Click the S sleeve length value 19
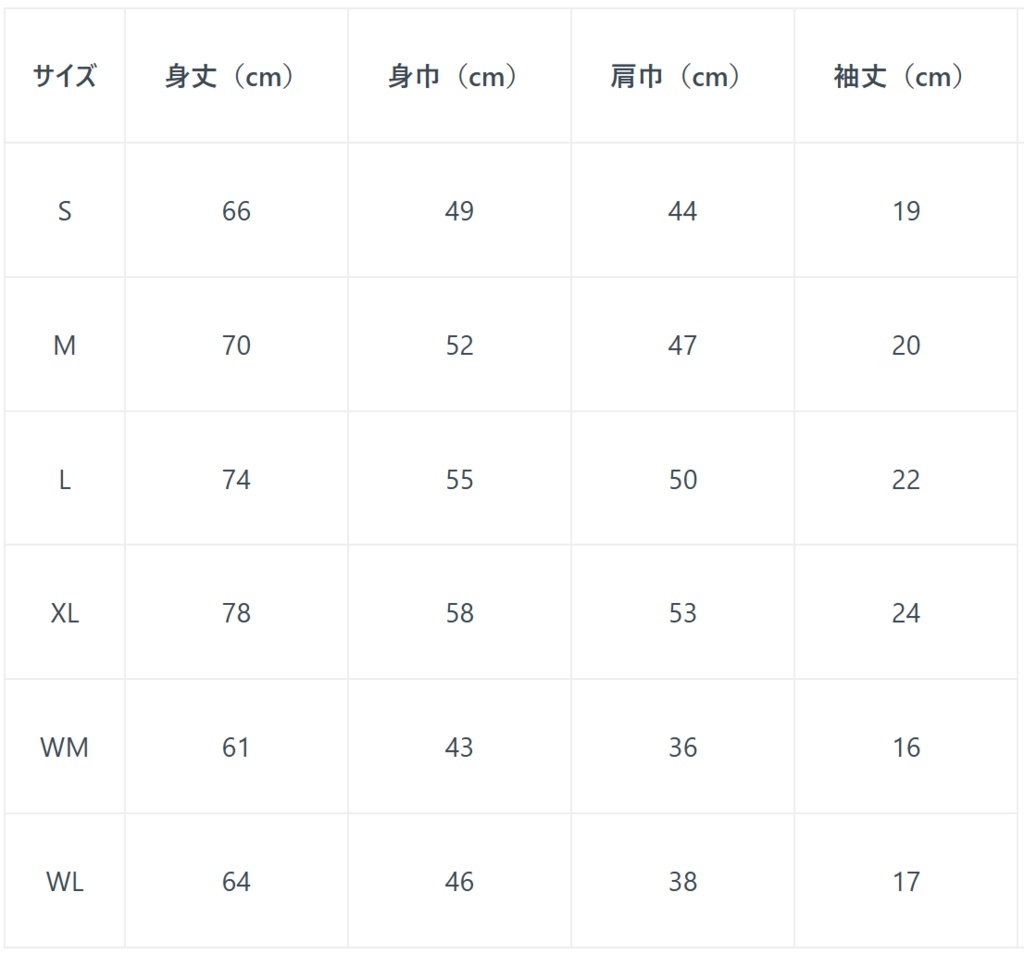 click(905, 211)
